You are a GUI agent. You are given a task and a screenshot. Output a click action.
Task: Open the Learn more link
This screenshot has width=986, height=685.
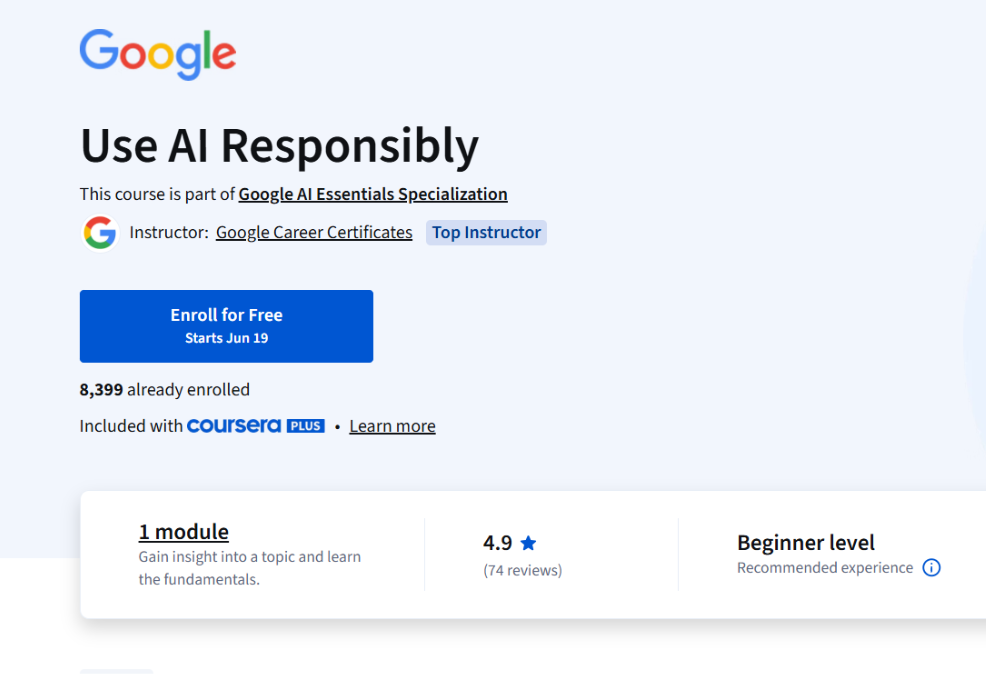392,425
